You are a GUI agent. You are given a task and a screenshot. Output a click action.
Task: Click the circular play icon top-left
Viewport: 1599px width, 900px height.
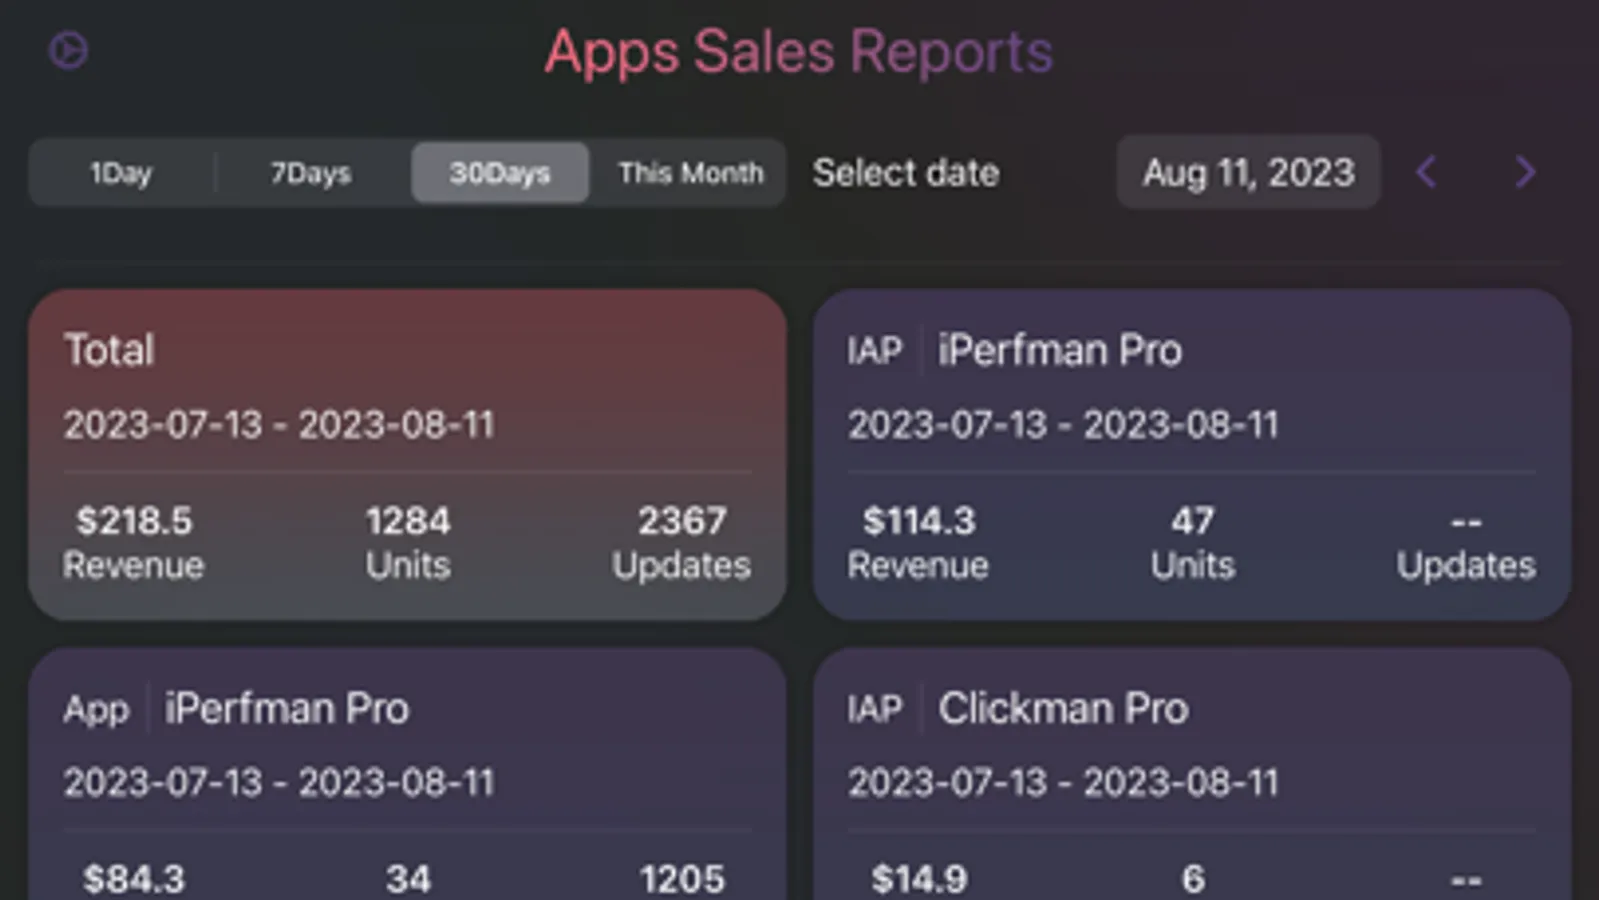[68, 49]
